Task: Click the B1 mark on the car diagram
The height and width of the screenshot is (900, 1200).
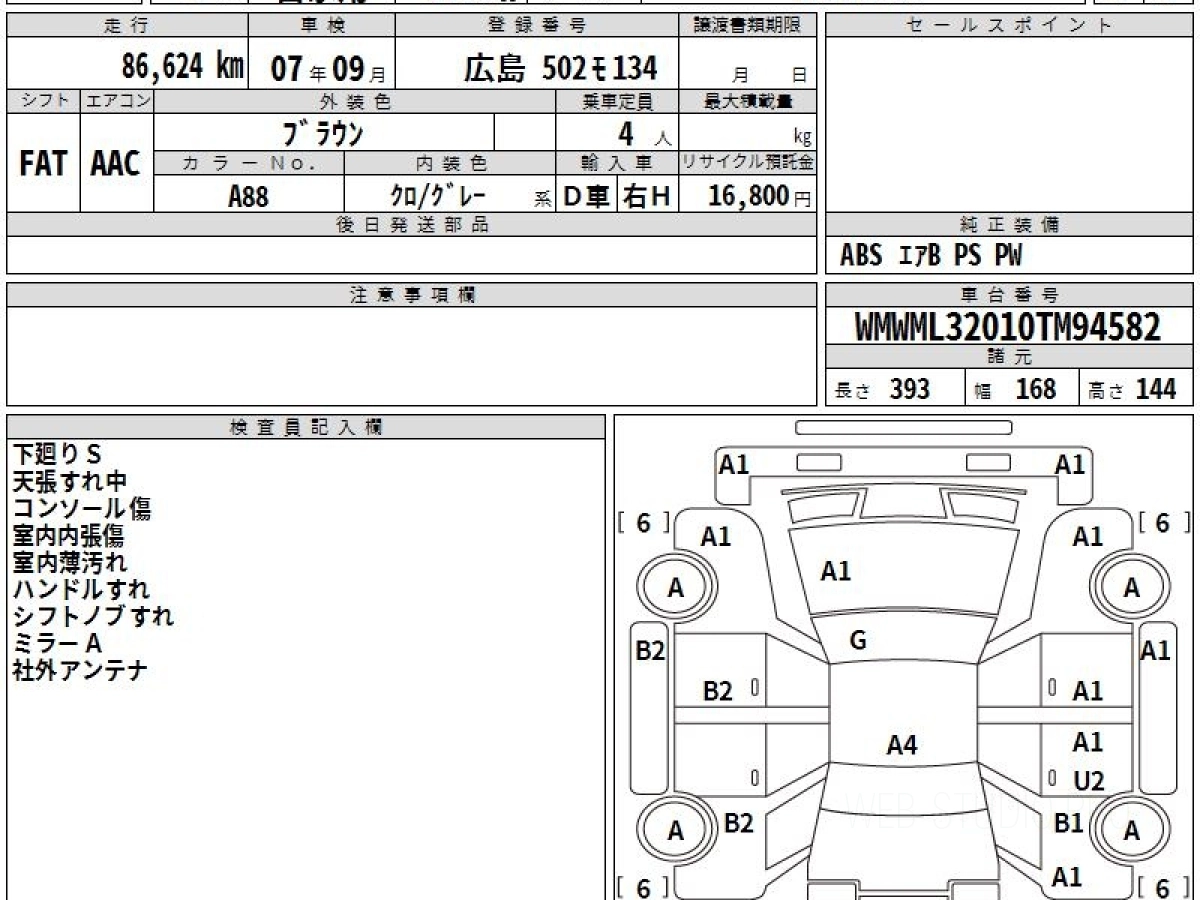Action: [1069, 823]
